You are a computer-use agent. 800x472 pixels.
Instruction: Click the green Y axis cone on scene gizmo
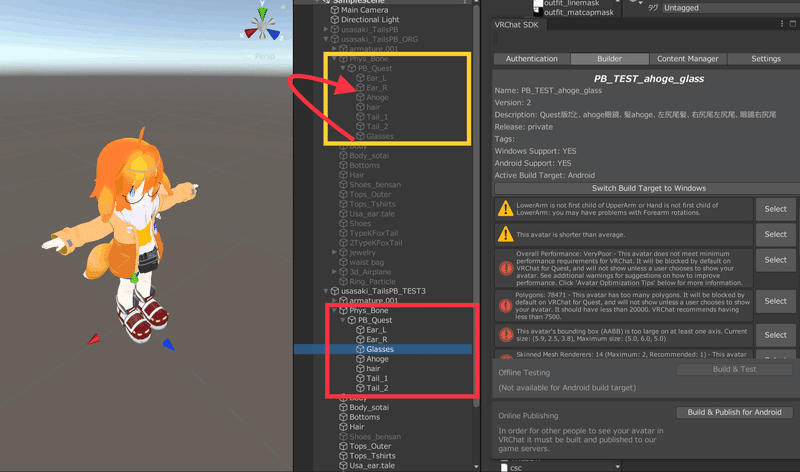(262, 12)
